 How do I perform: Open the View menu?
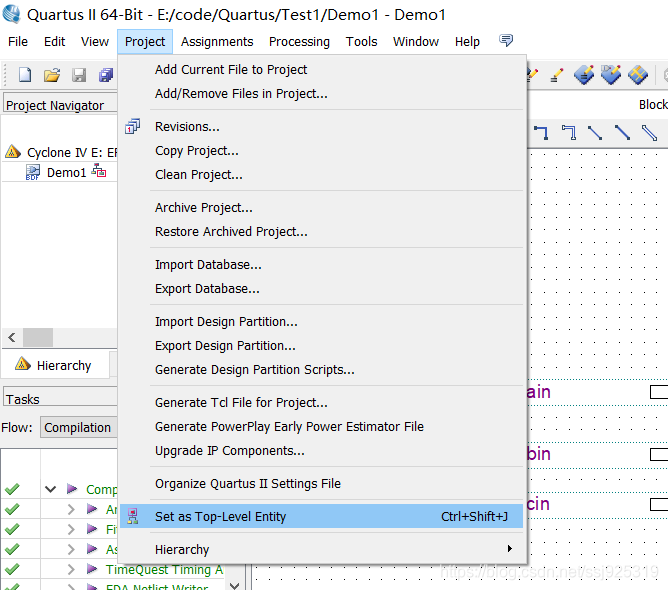point(95,42)
